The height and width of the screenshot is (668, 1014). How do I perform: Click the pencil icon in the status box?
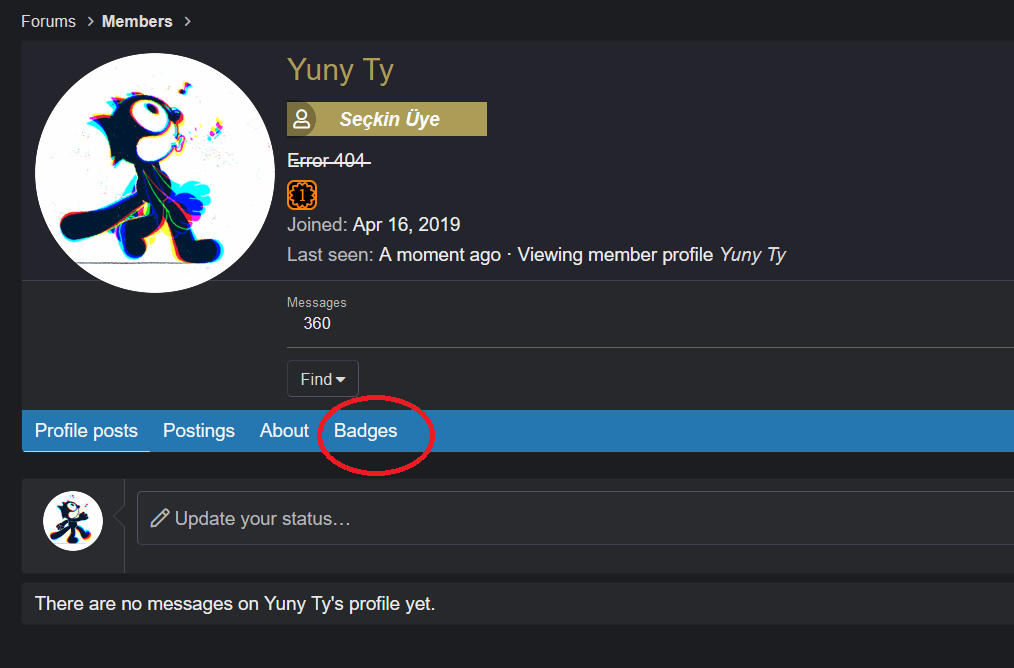pos(160,519)
